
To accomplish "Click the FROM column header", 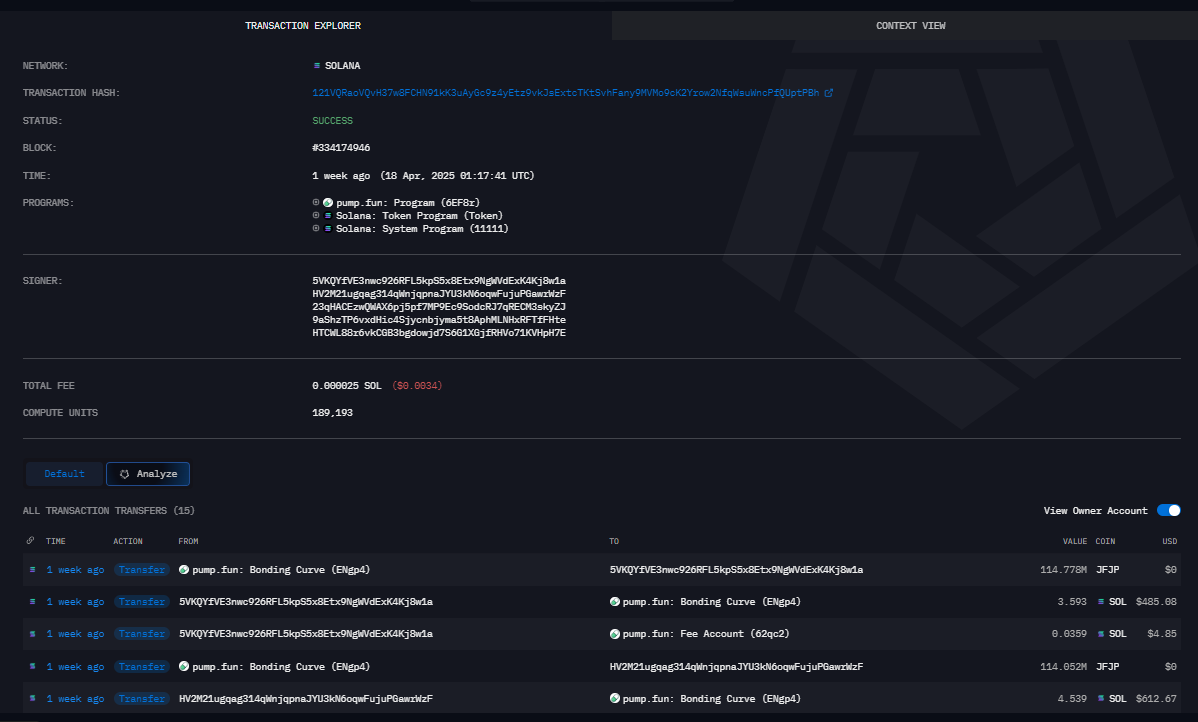I will pyautogui.click(x=188, y=541).
